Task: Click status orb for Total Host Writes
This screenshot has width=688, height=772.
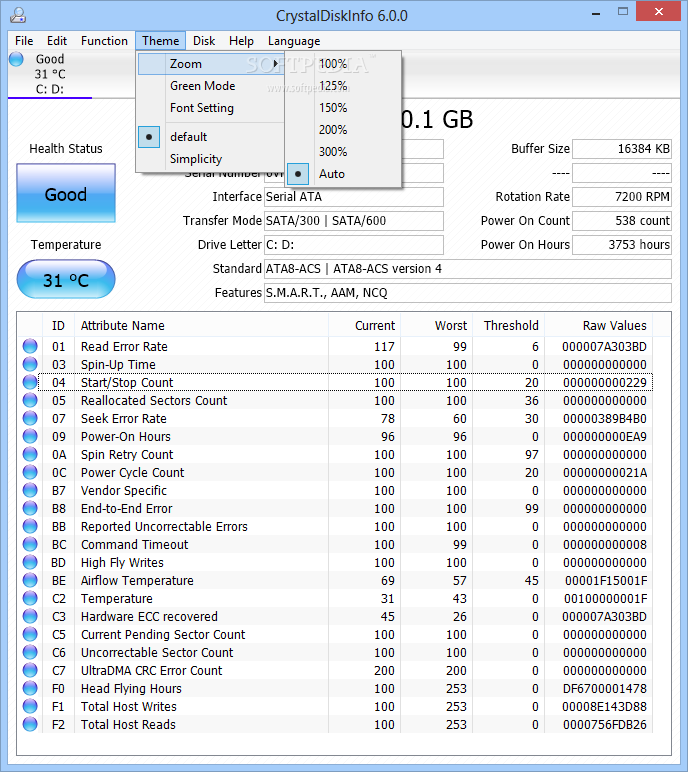Action: pos(30,706)
